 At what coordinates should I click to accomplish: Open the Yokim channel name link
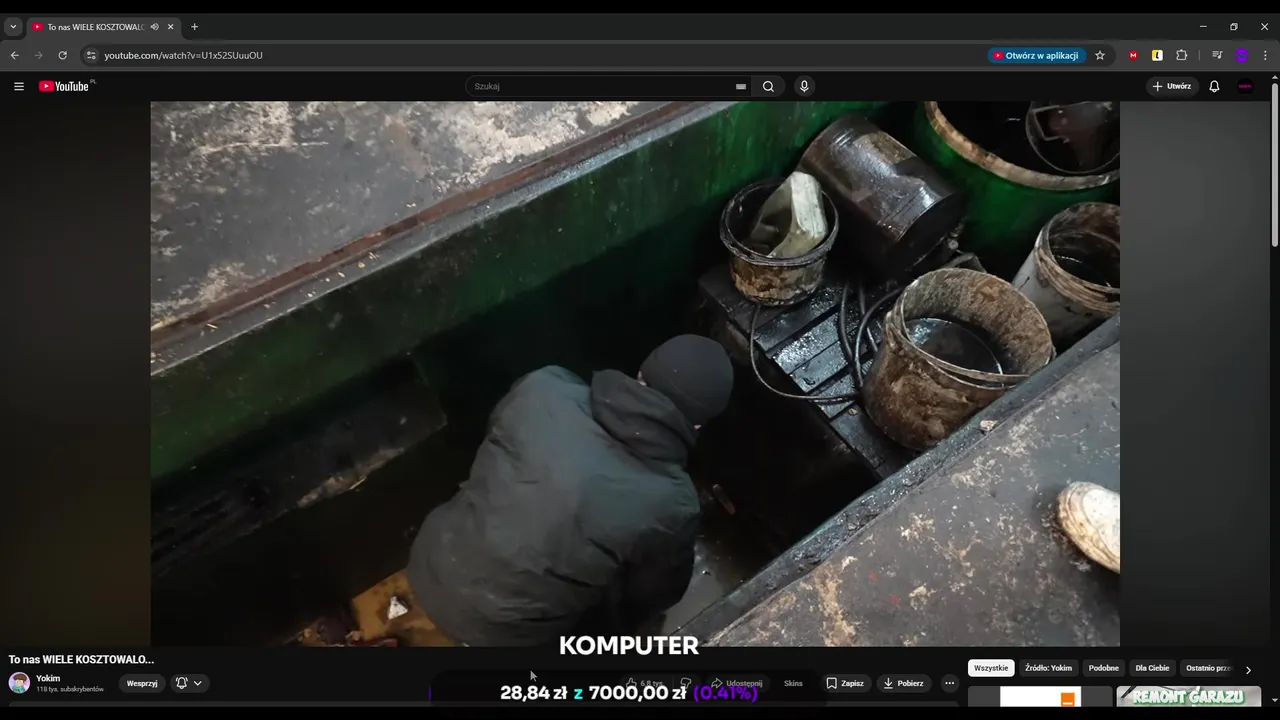[48, 678]
